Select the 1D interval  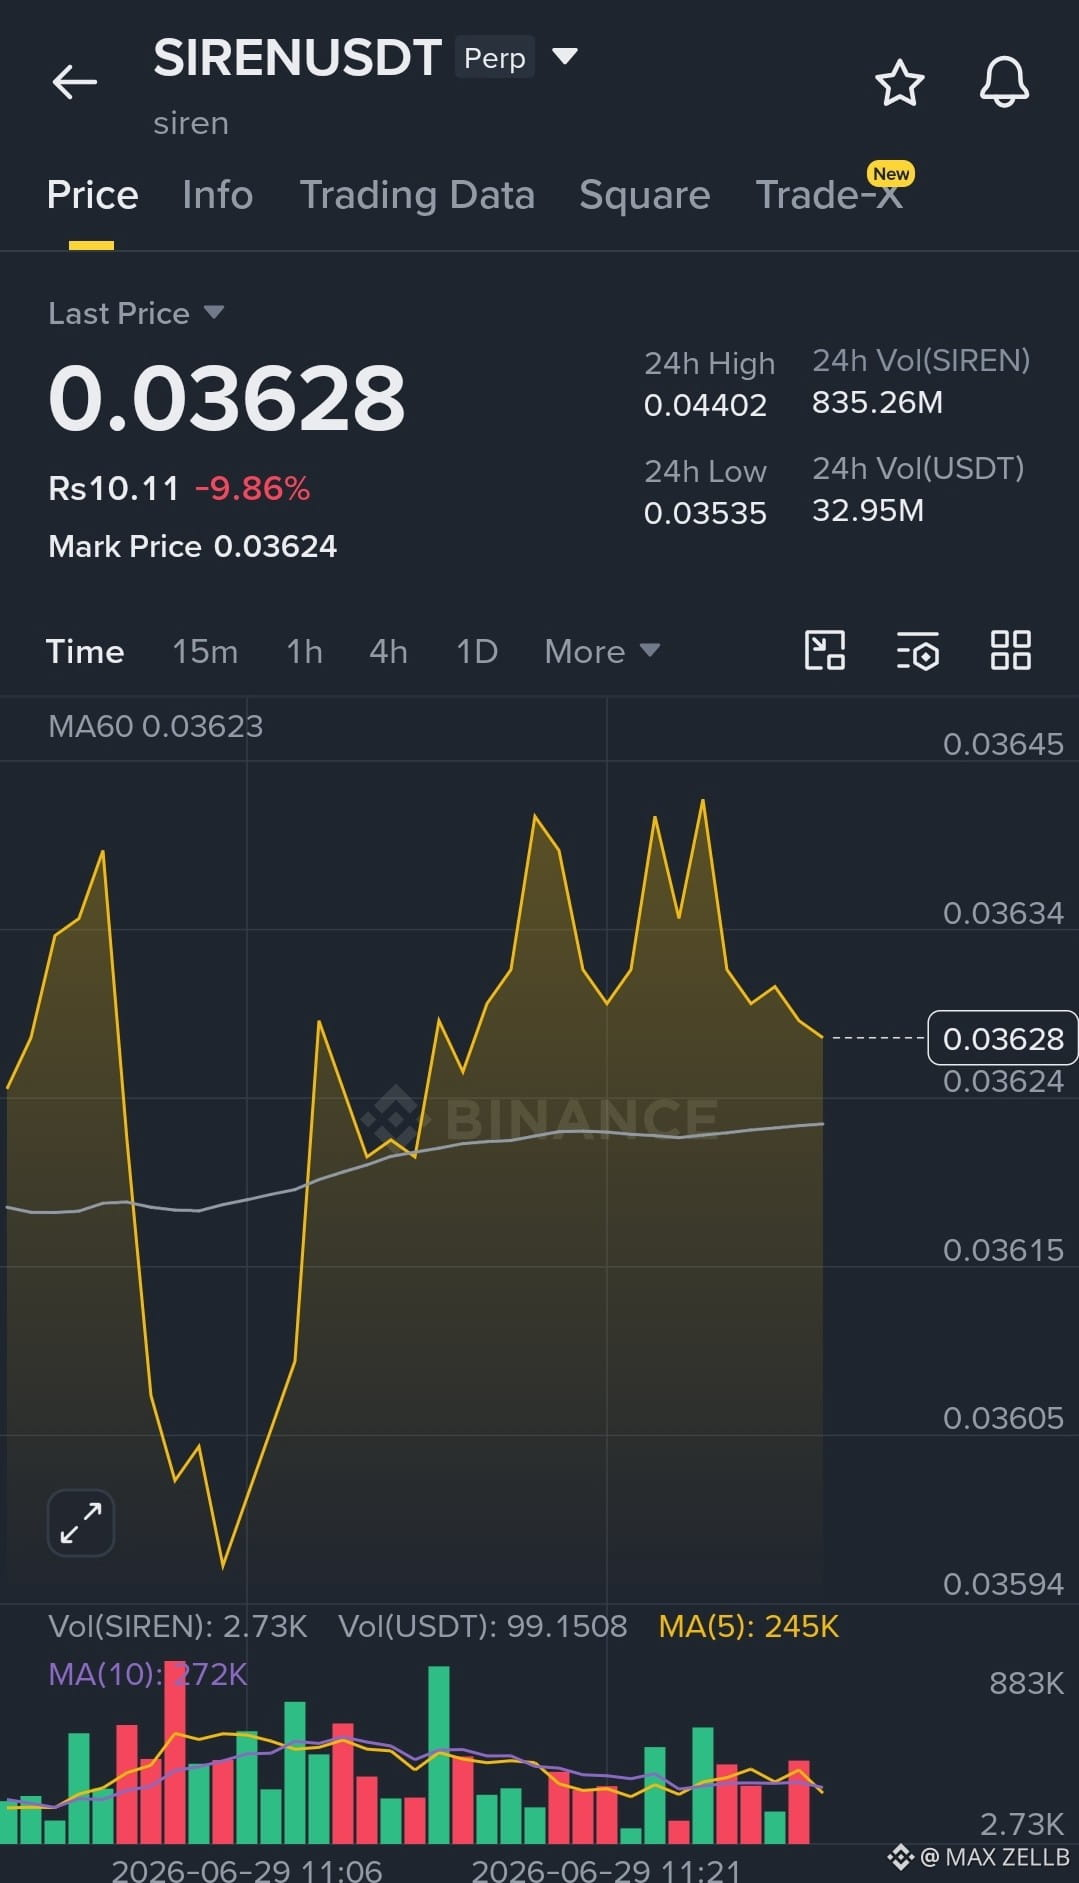477,651
